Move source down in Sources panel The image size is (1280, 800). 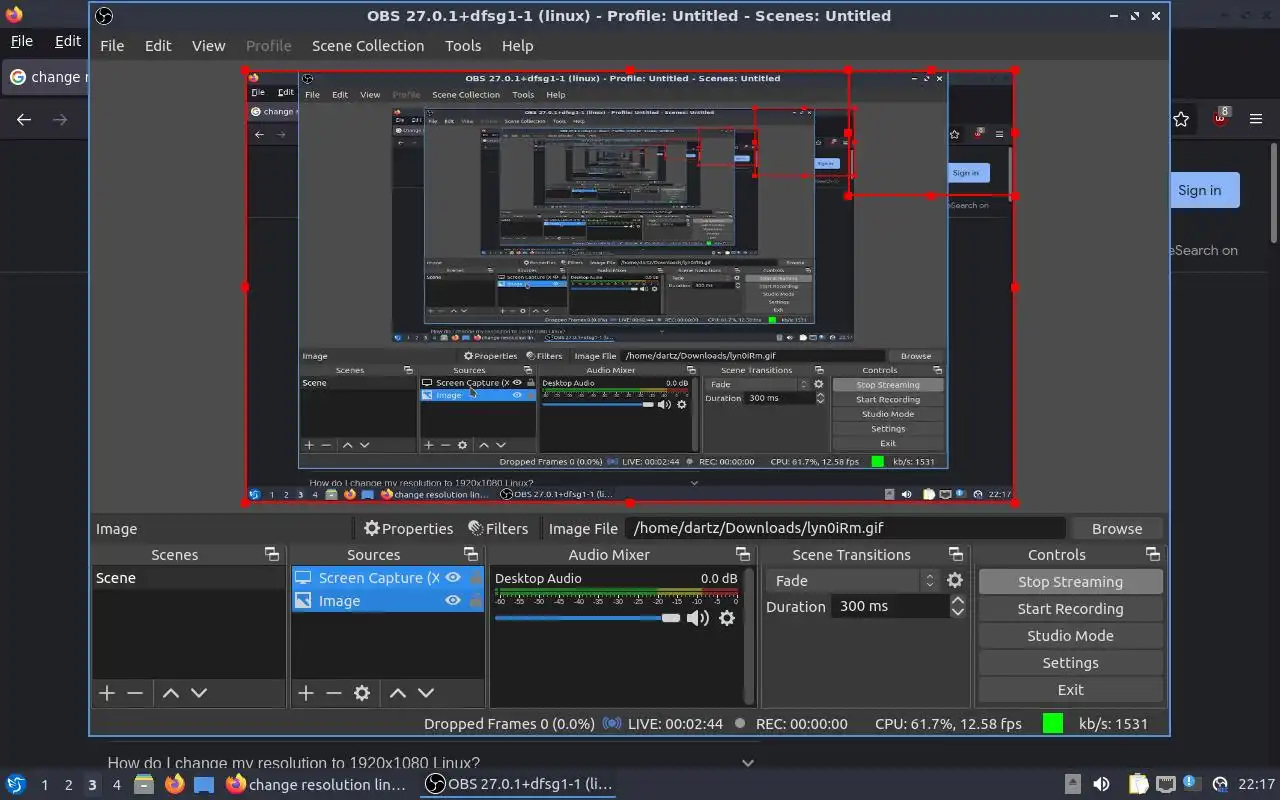click(426, 692)
